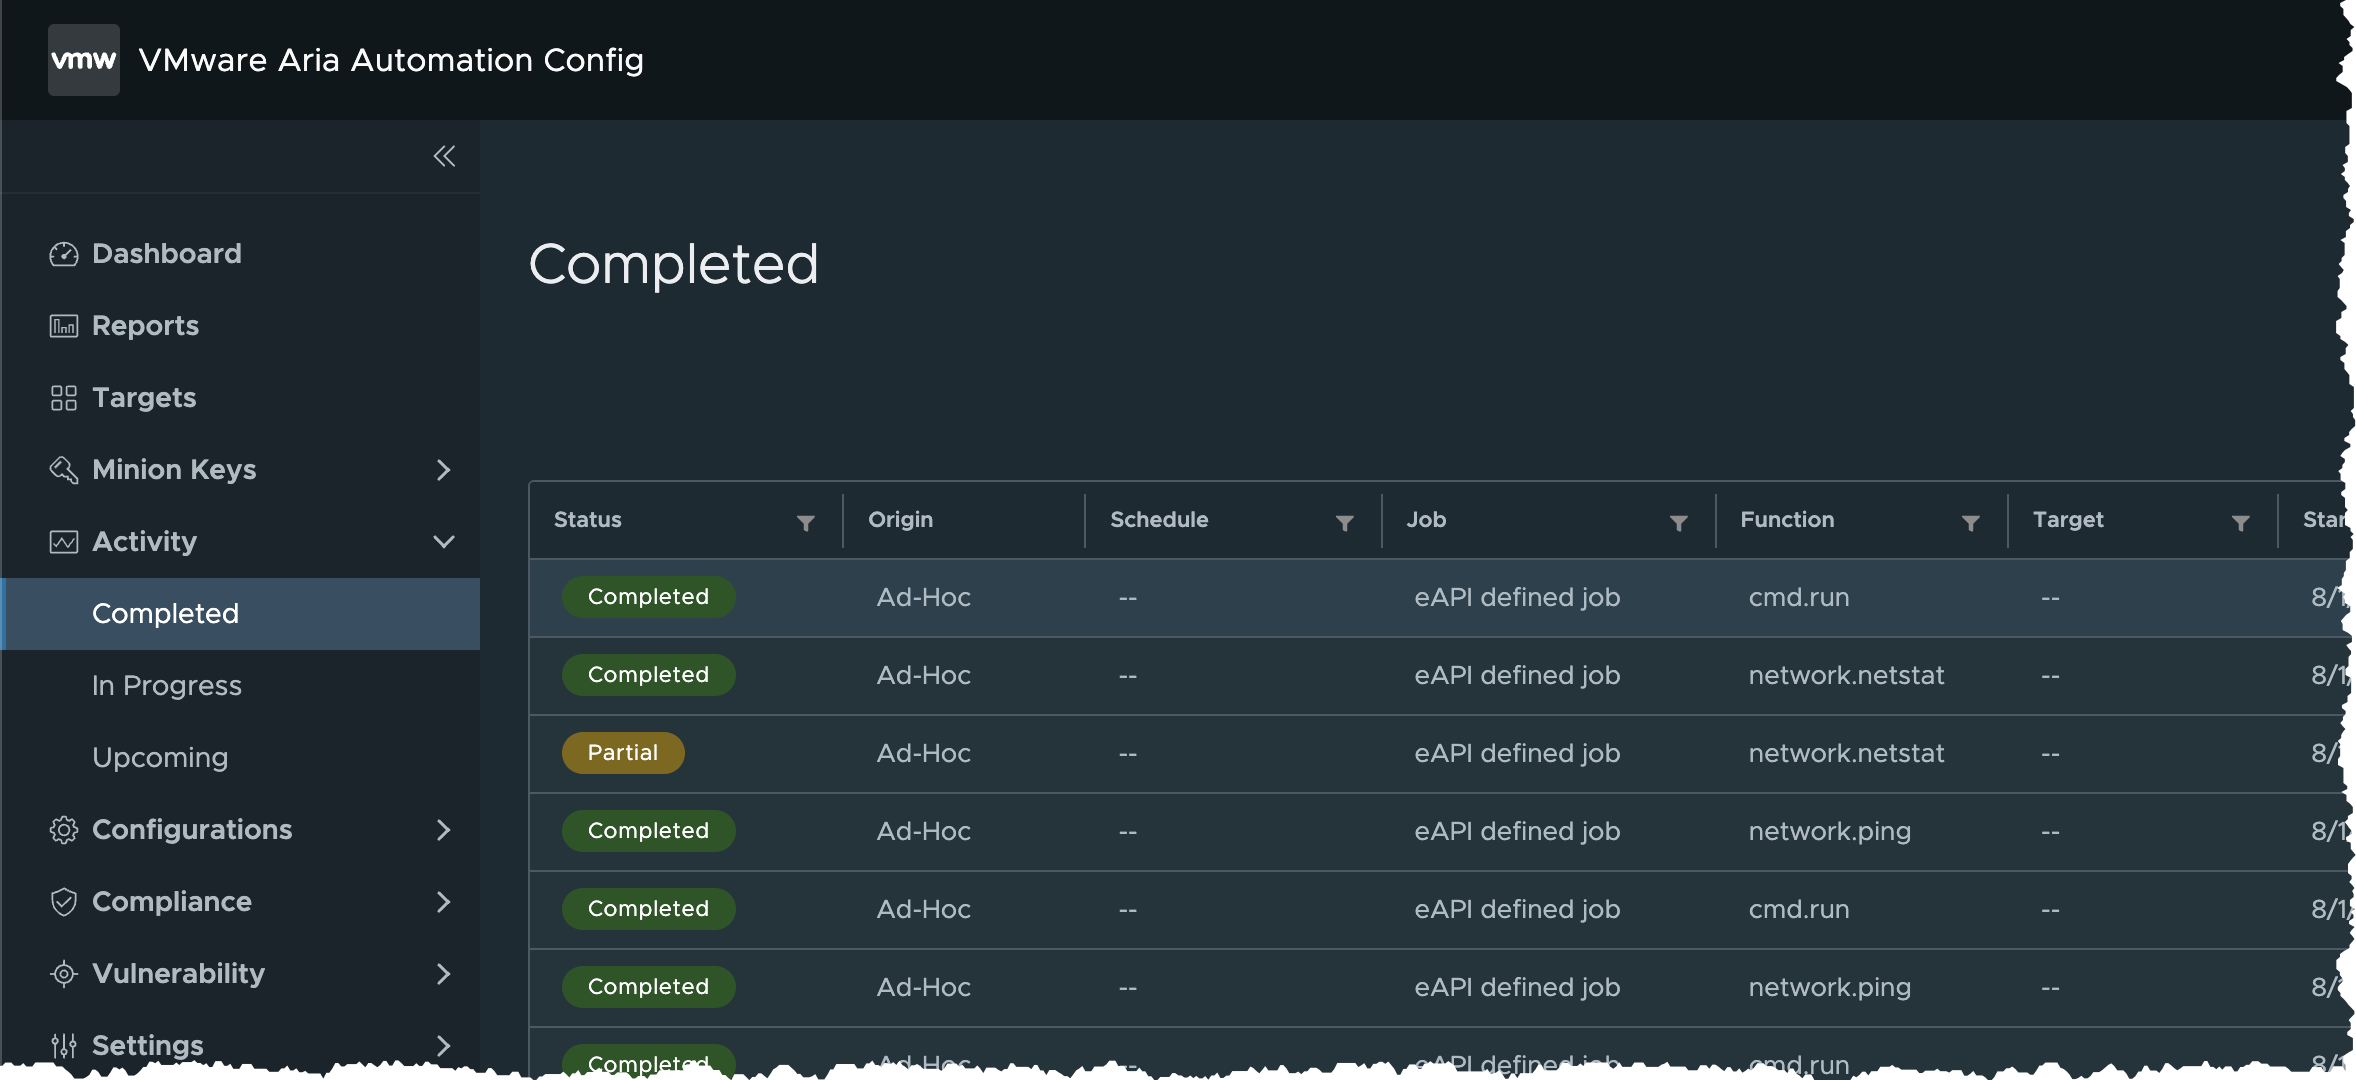Click the Partial status badge

click(623, 753)
